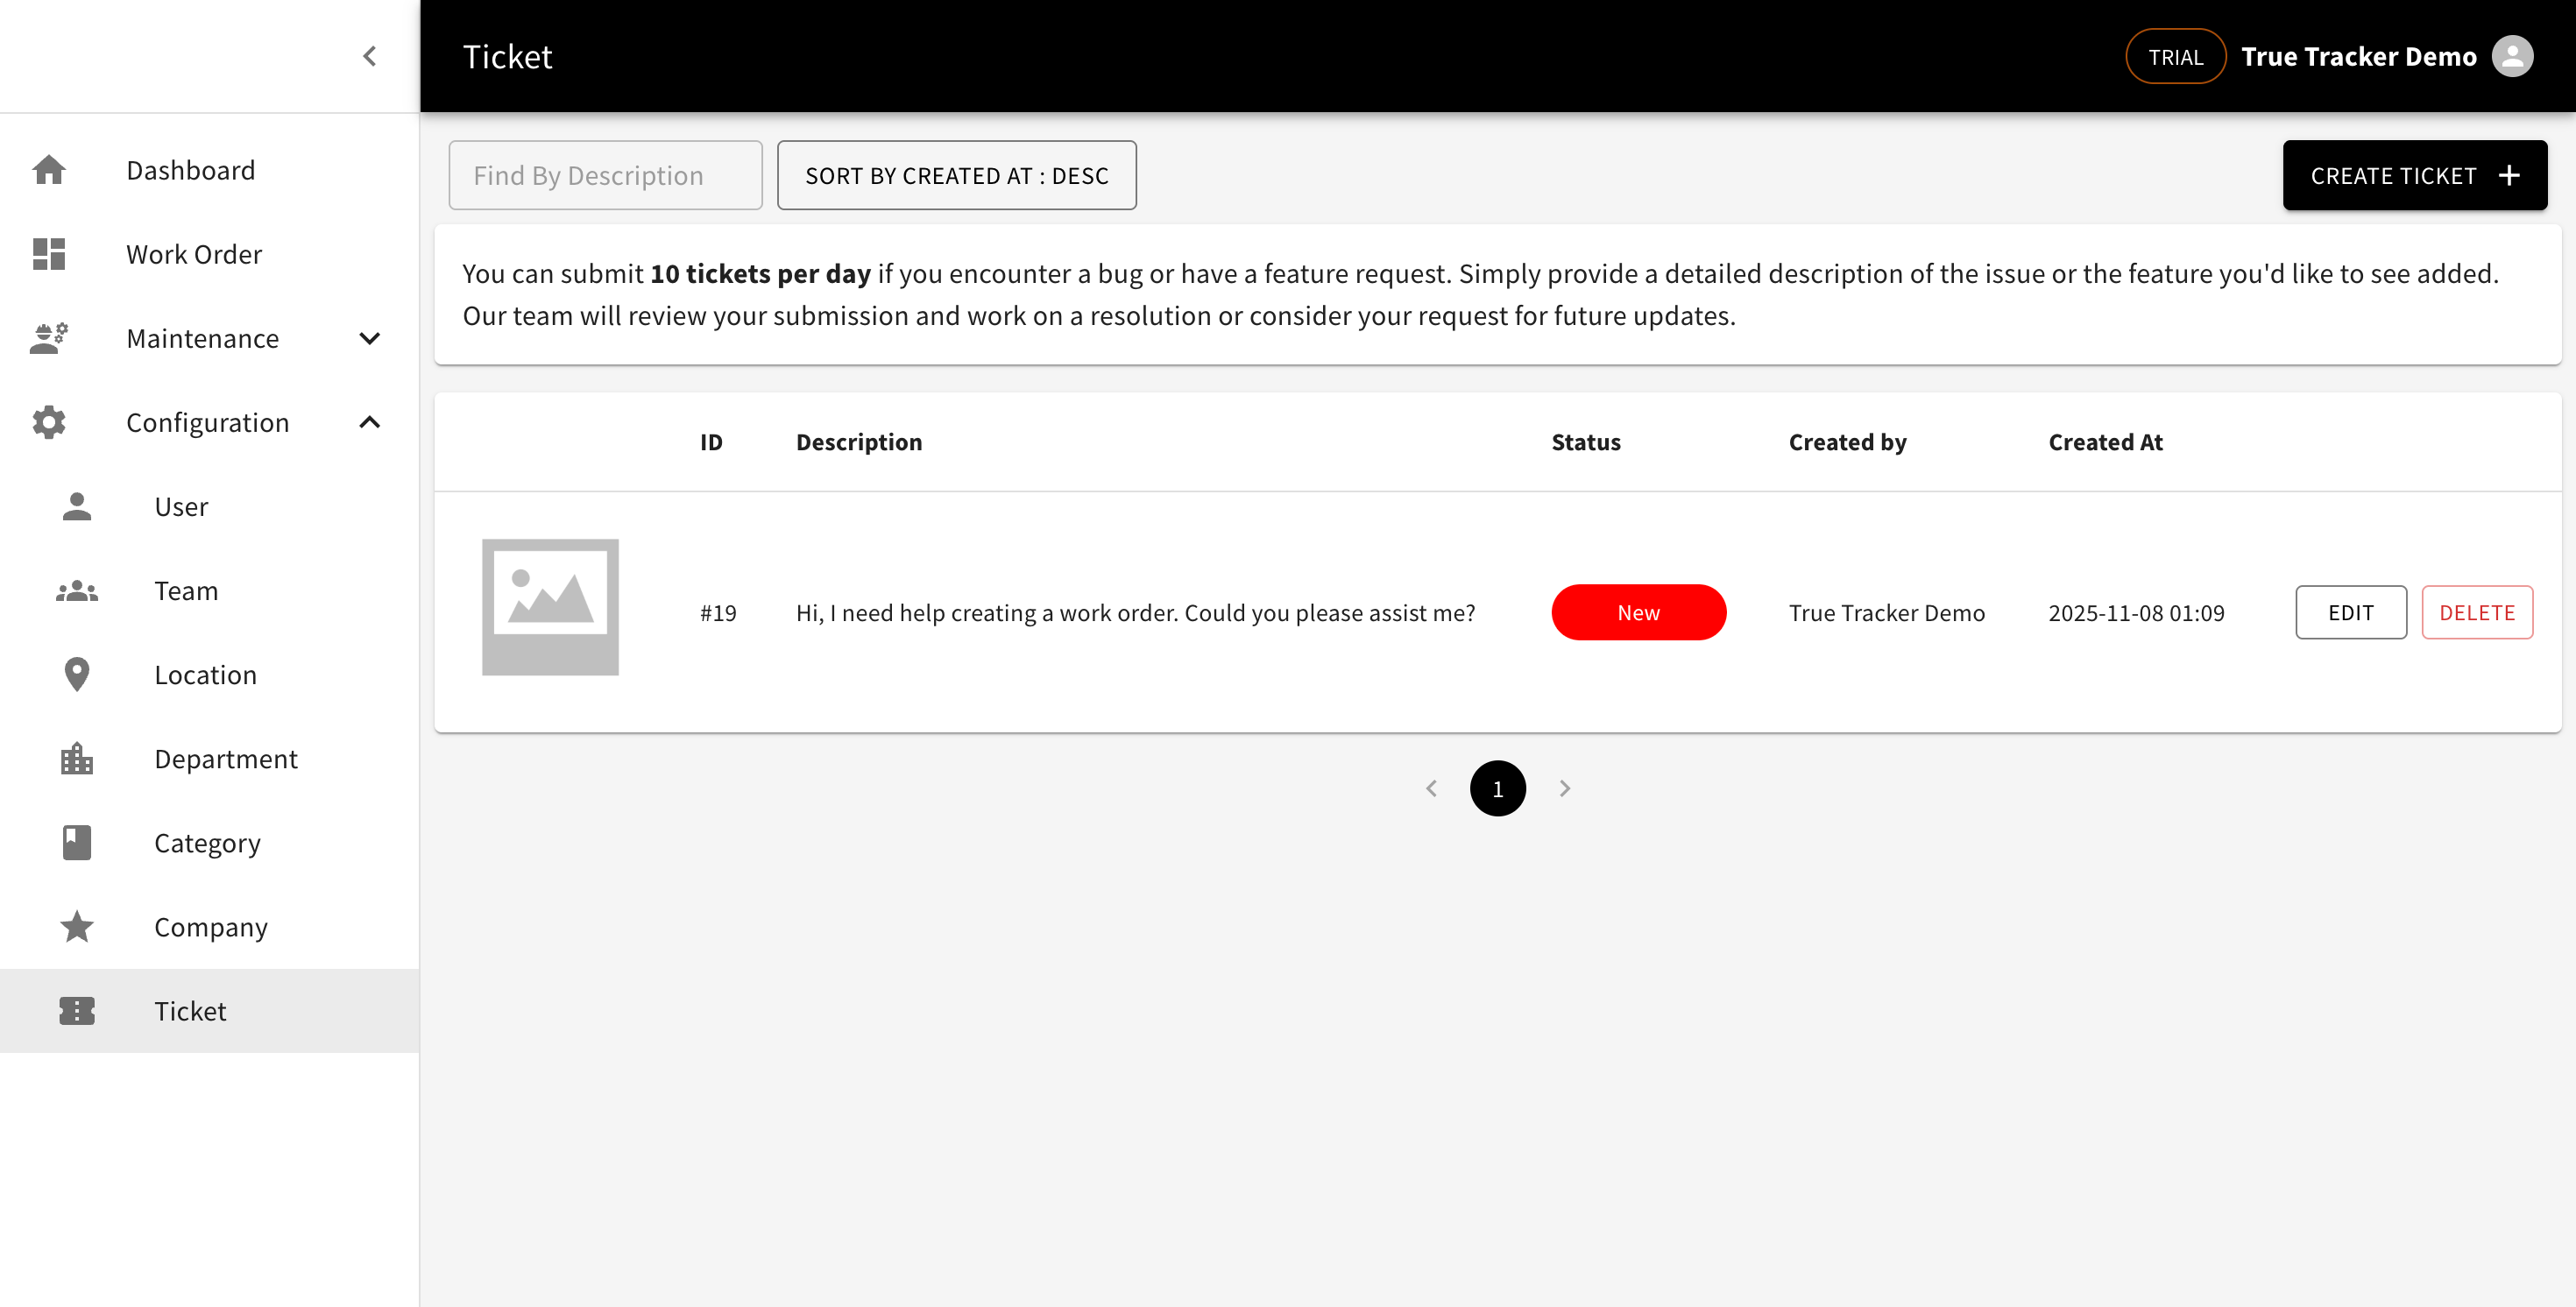Click the Category bookmark icon
The height and width of the screenshot is (1307, 2576).
click(76, 842)
